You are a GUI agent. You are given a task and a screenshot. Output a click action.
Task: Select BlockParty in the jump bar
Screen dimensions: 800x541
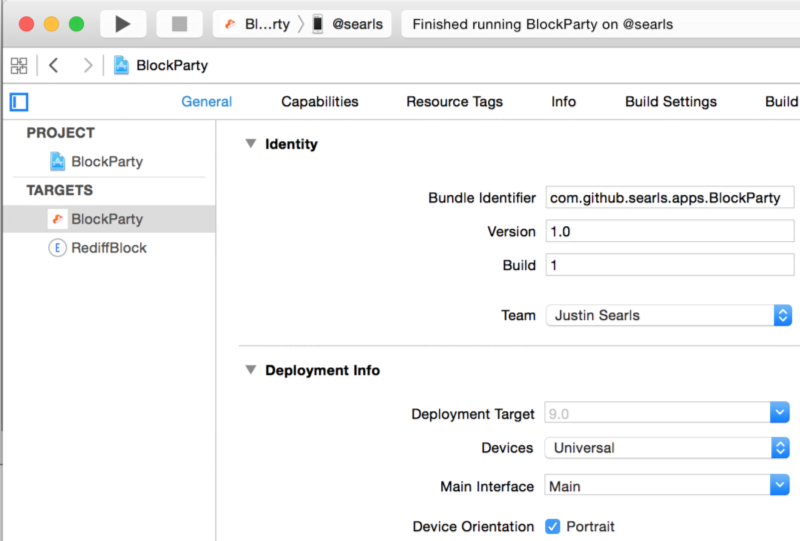click(x=172, y=65)
